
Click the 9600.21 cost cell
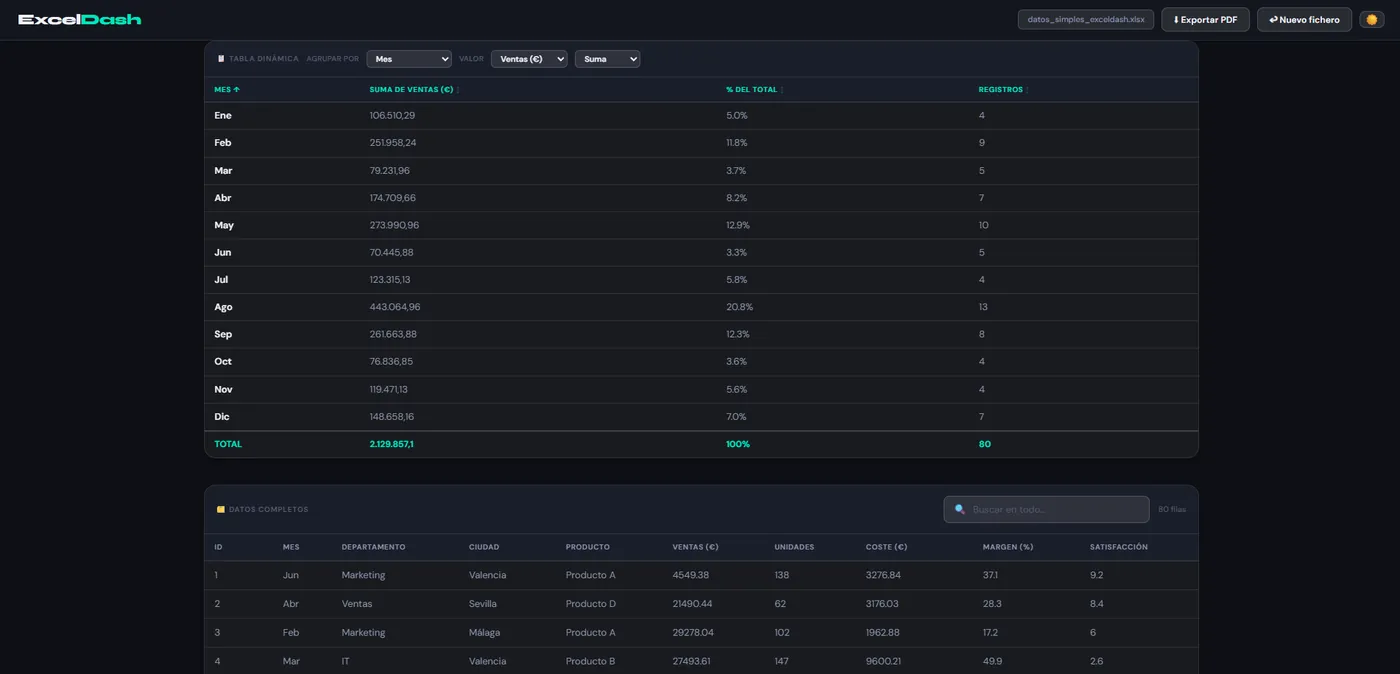pyautogui.click(x=882, y=661)
